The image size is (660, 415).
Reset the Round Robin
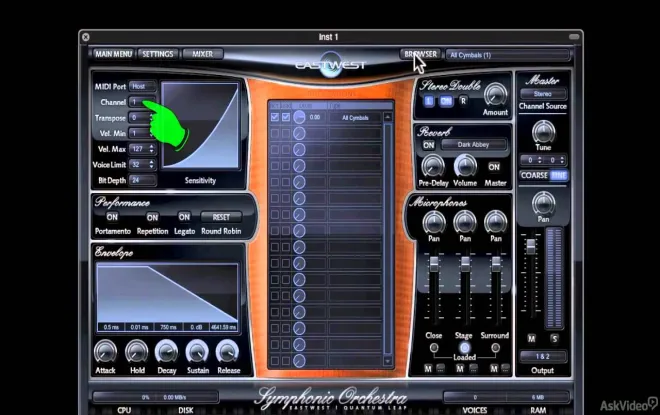click(x=221, y=217)
